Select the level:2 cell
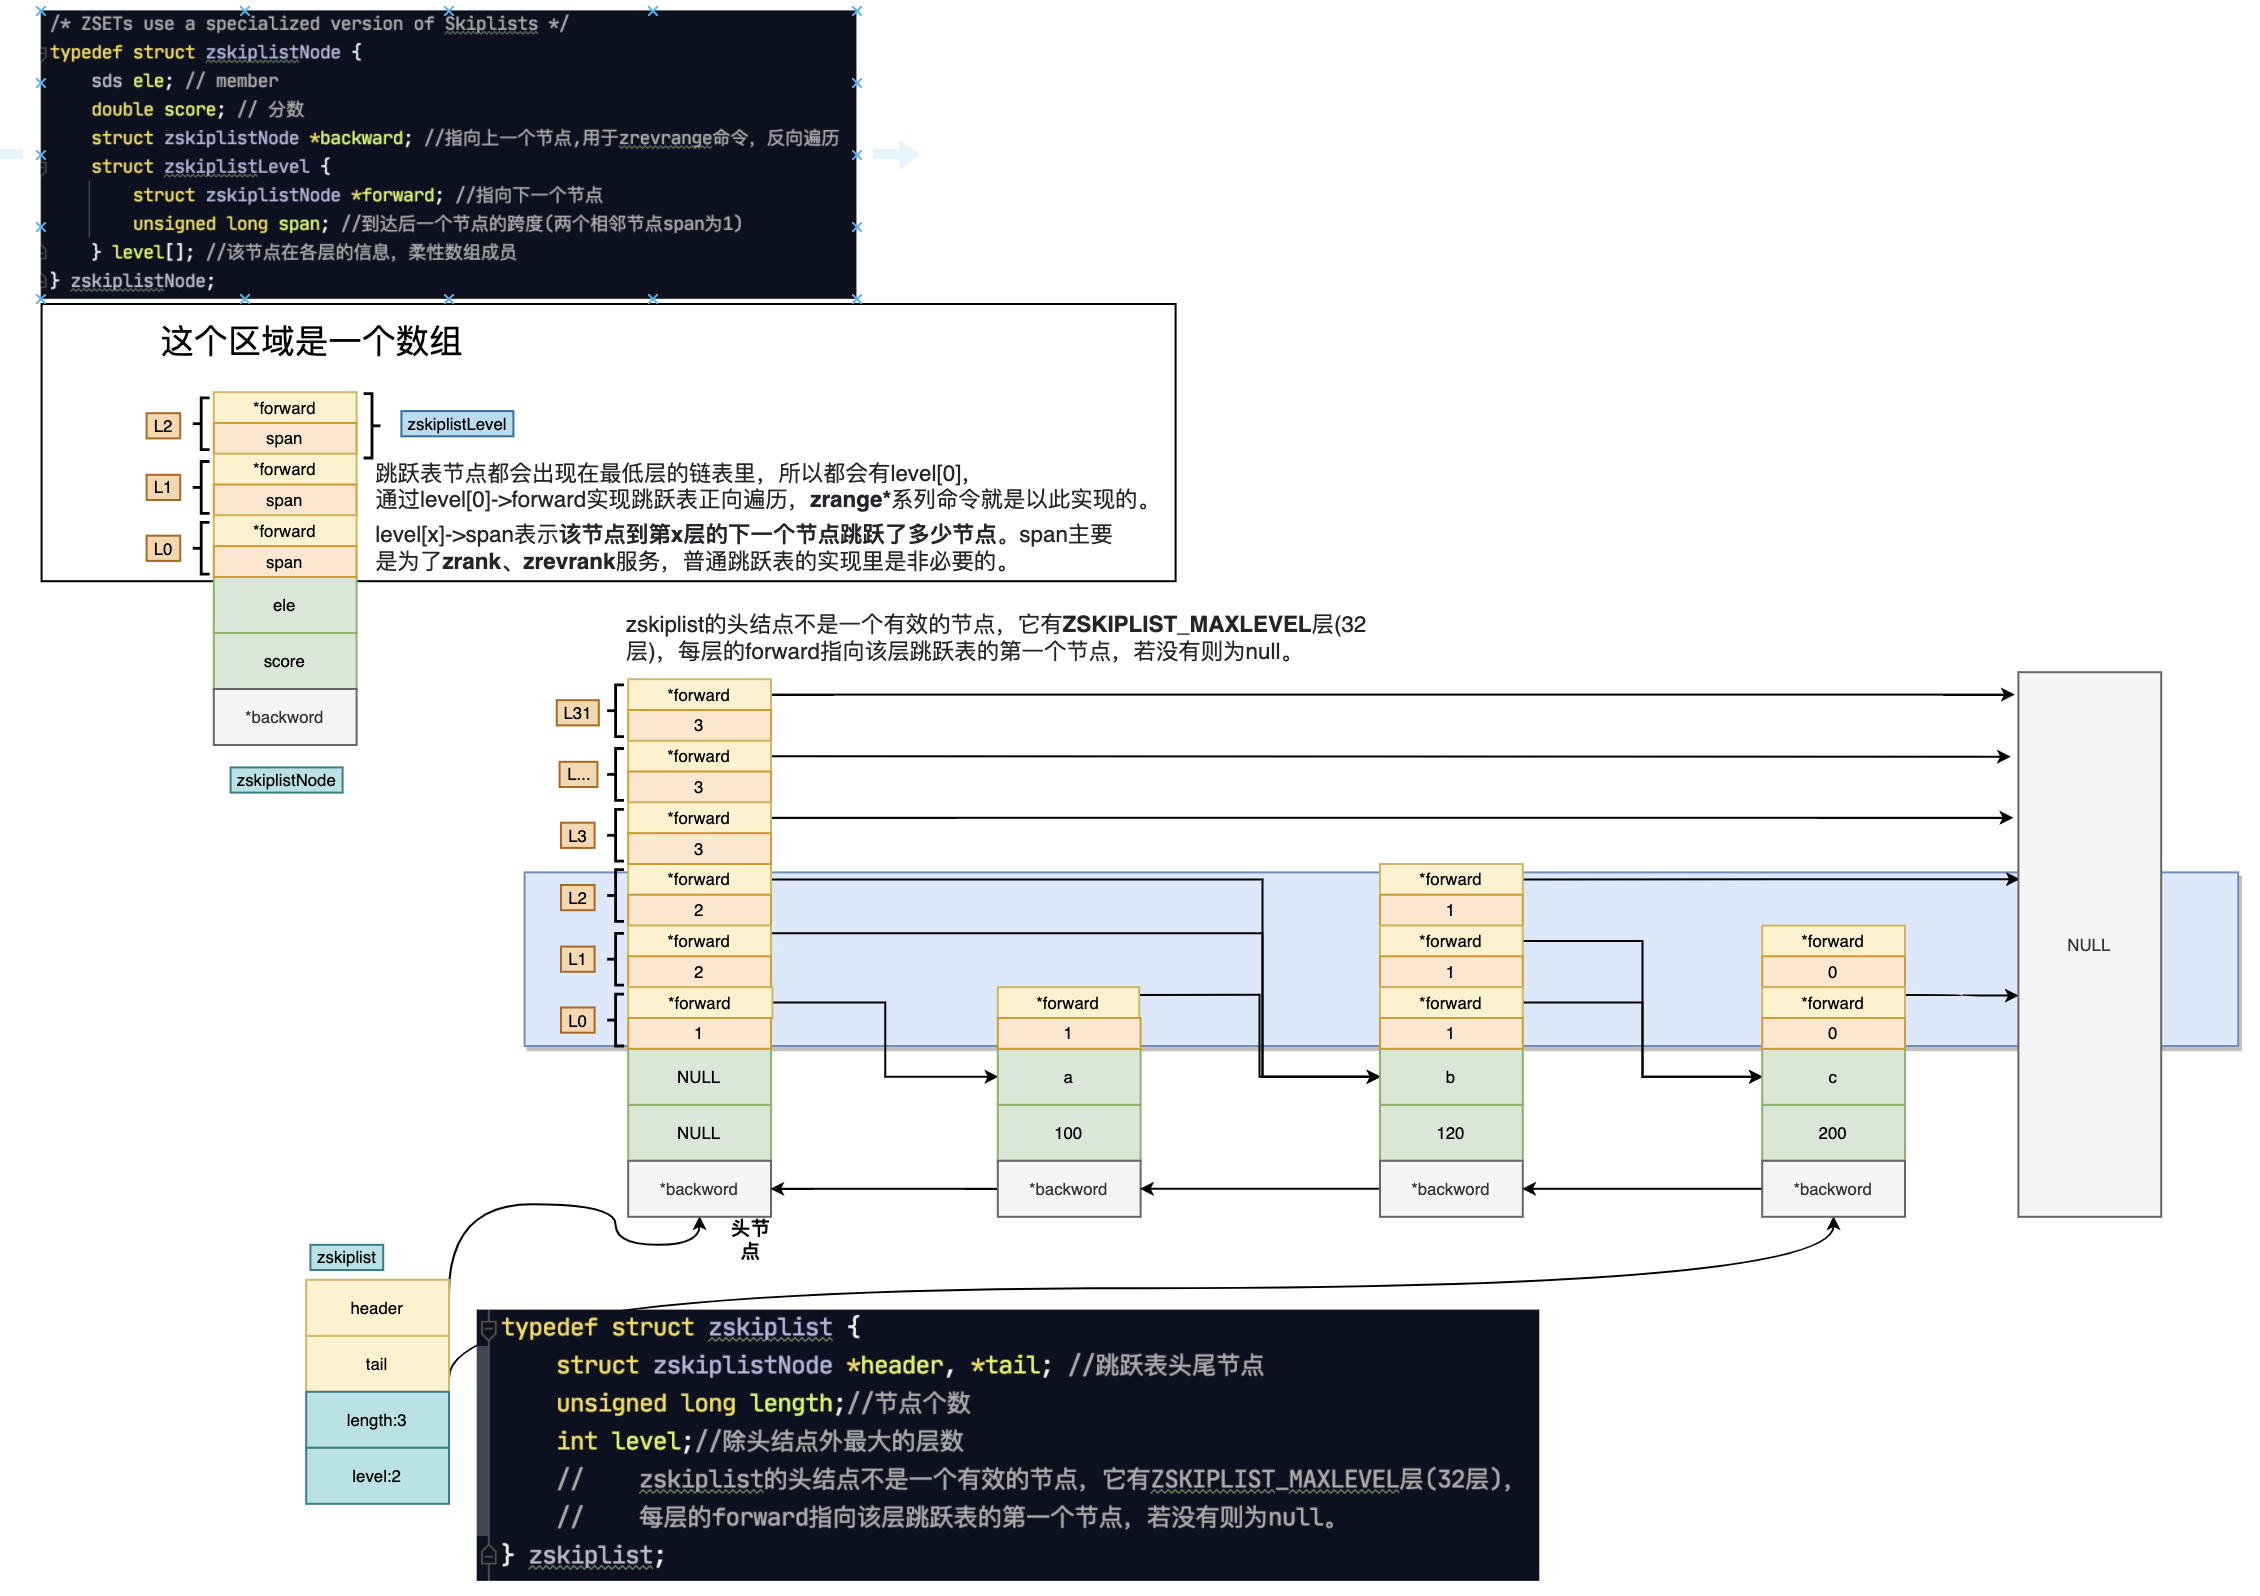Screen dimensions: 2260x1596 click(x=377, y=1476)
